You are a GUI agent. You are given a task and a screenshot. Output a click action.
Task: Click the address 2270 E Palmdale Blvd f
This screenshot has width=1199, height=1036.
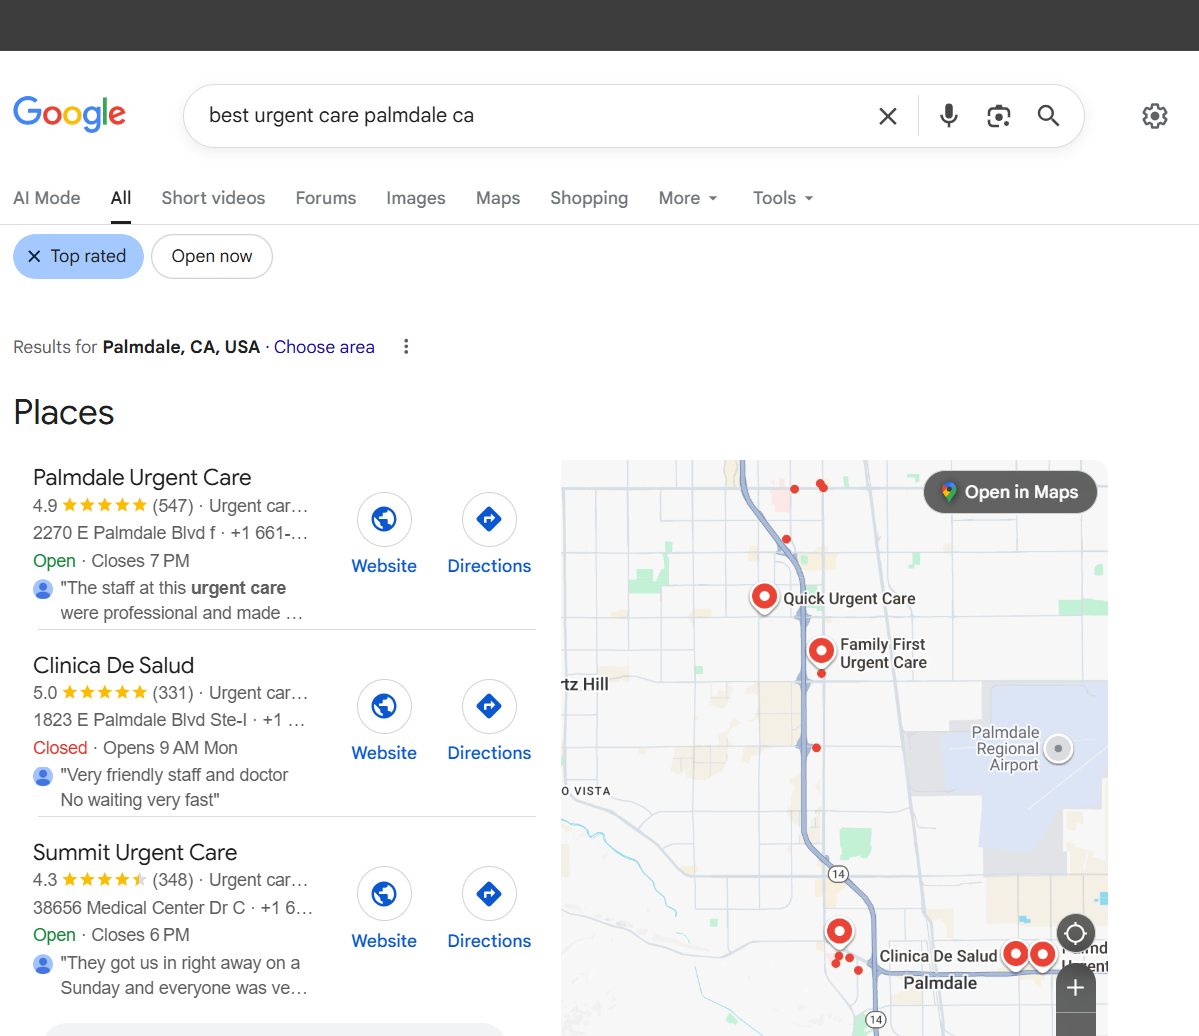pyautogui.click(x=125, y=533)
